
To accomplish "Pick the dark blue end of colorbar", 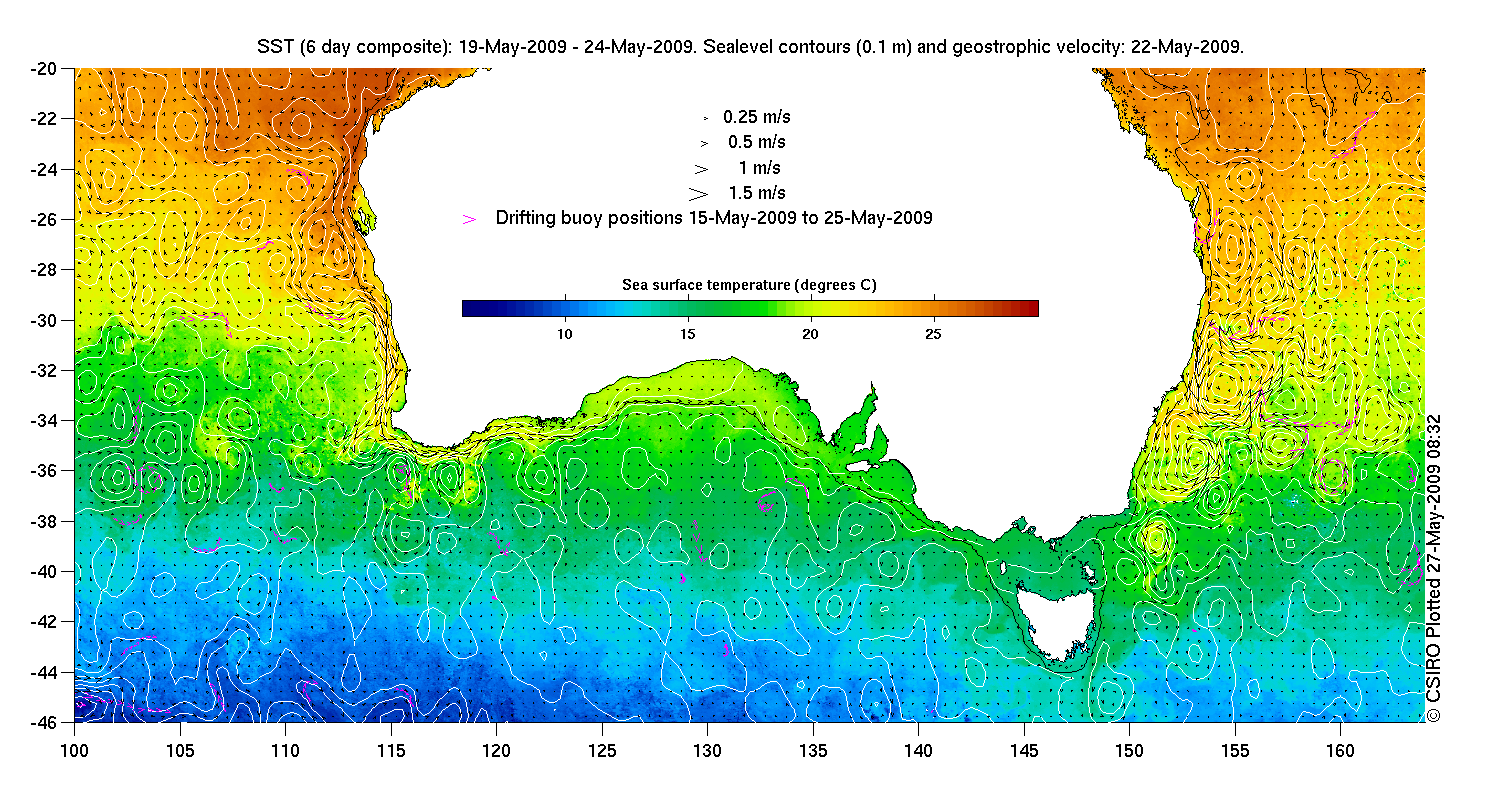I will click(470, 308).
